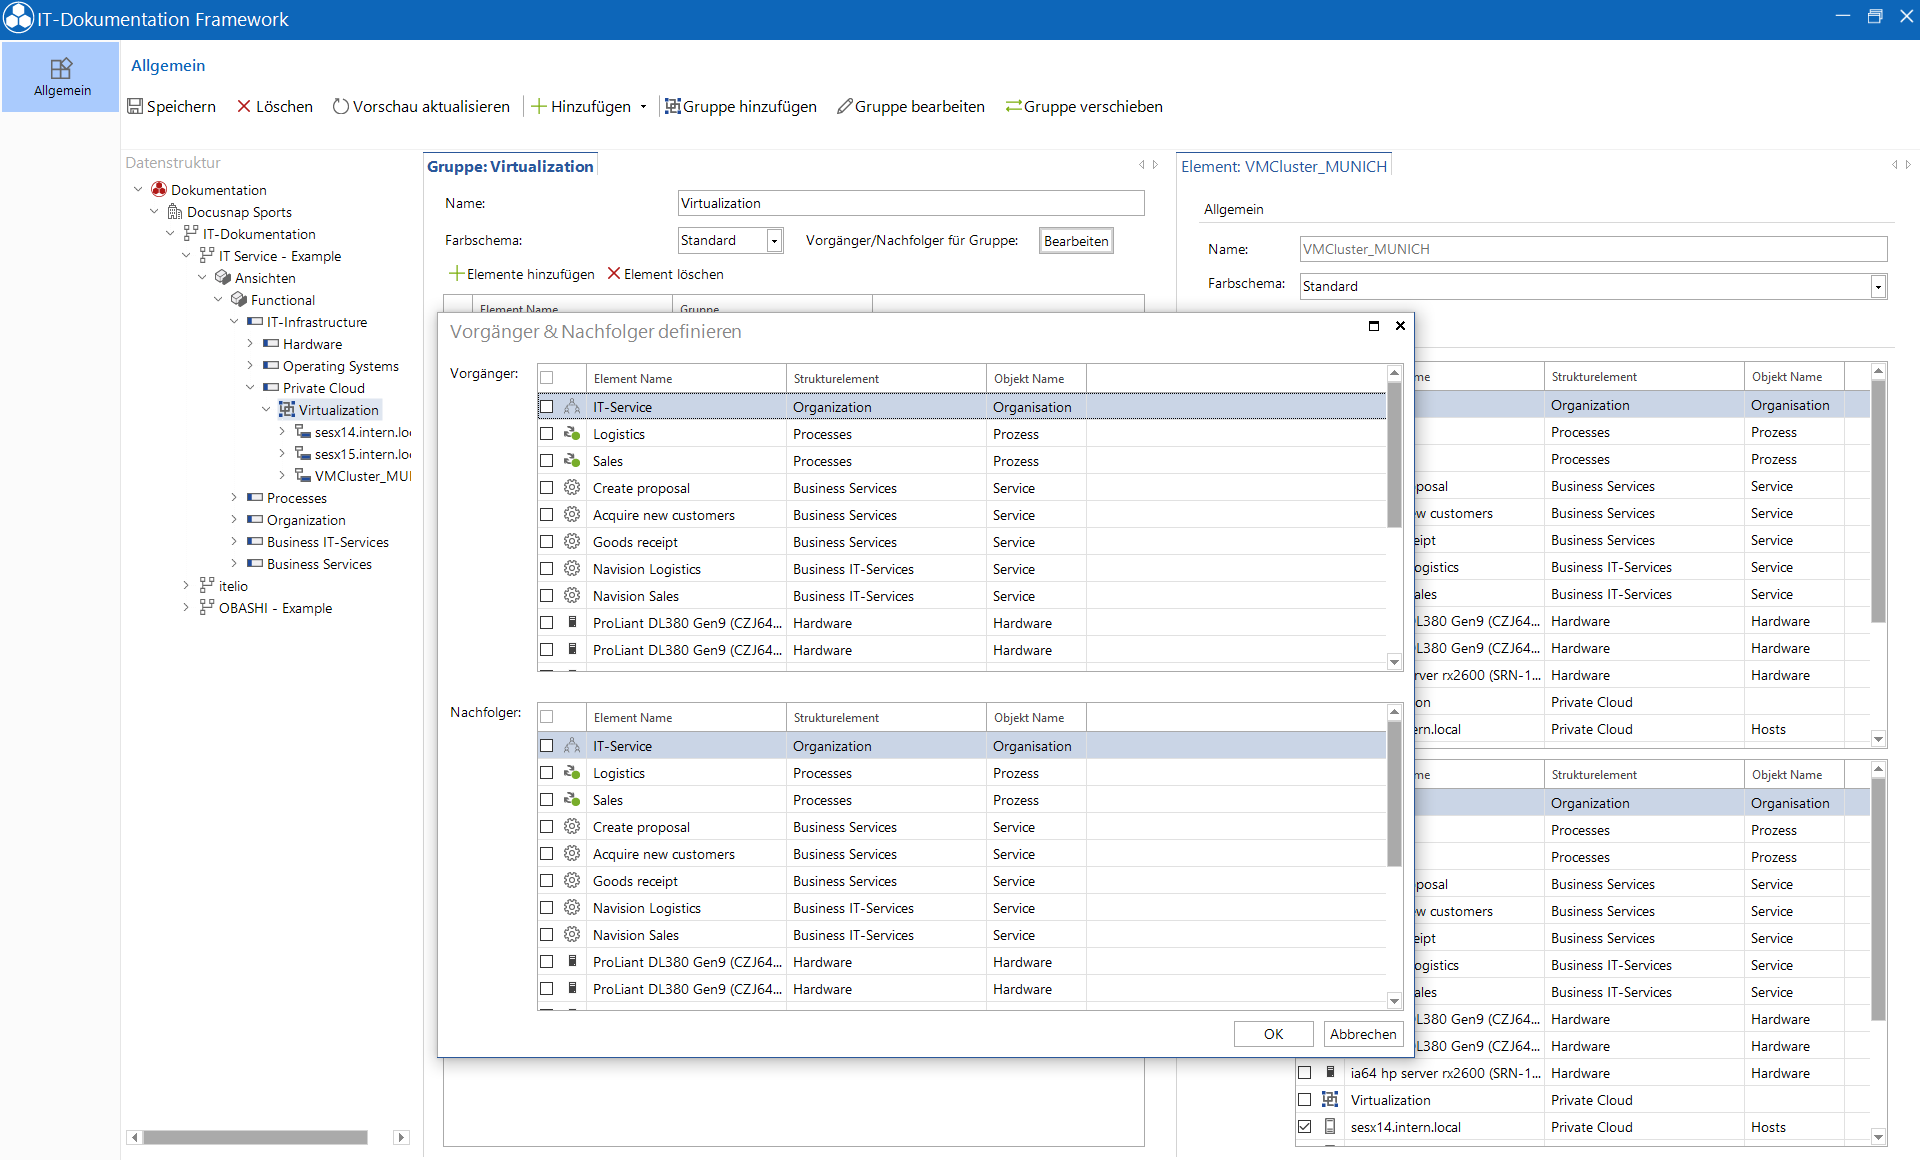The height and width of the screenshot is (1160, 1920).
Task: Click the Speichern save icon
Action: [x=135, y=106]
